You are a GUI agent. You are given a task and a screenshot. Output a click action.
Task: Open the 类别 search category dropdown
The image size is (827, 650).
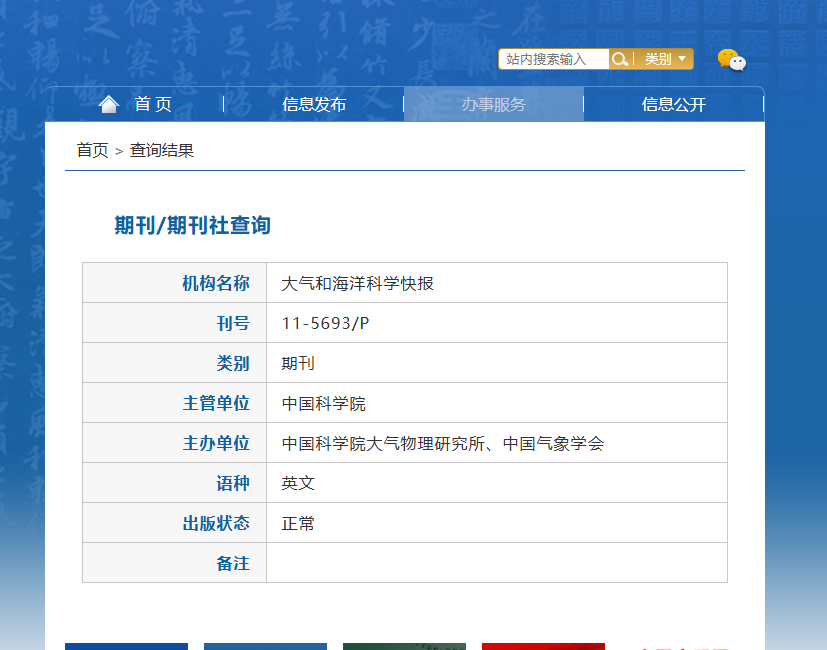[665, 59]
